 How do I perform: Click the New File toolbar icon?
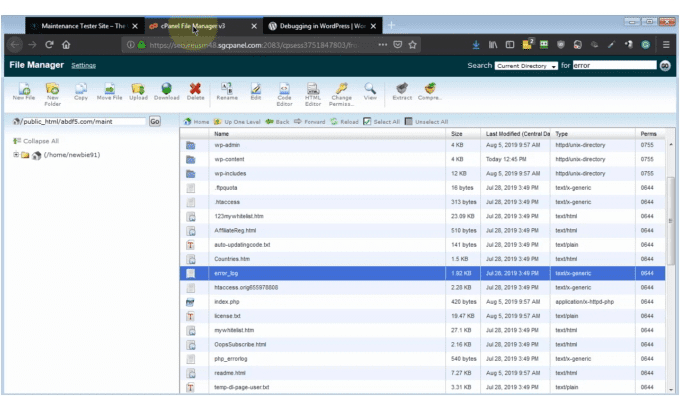[24, 92]
